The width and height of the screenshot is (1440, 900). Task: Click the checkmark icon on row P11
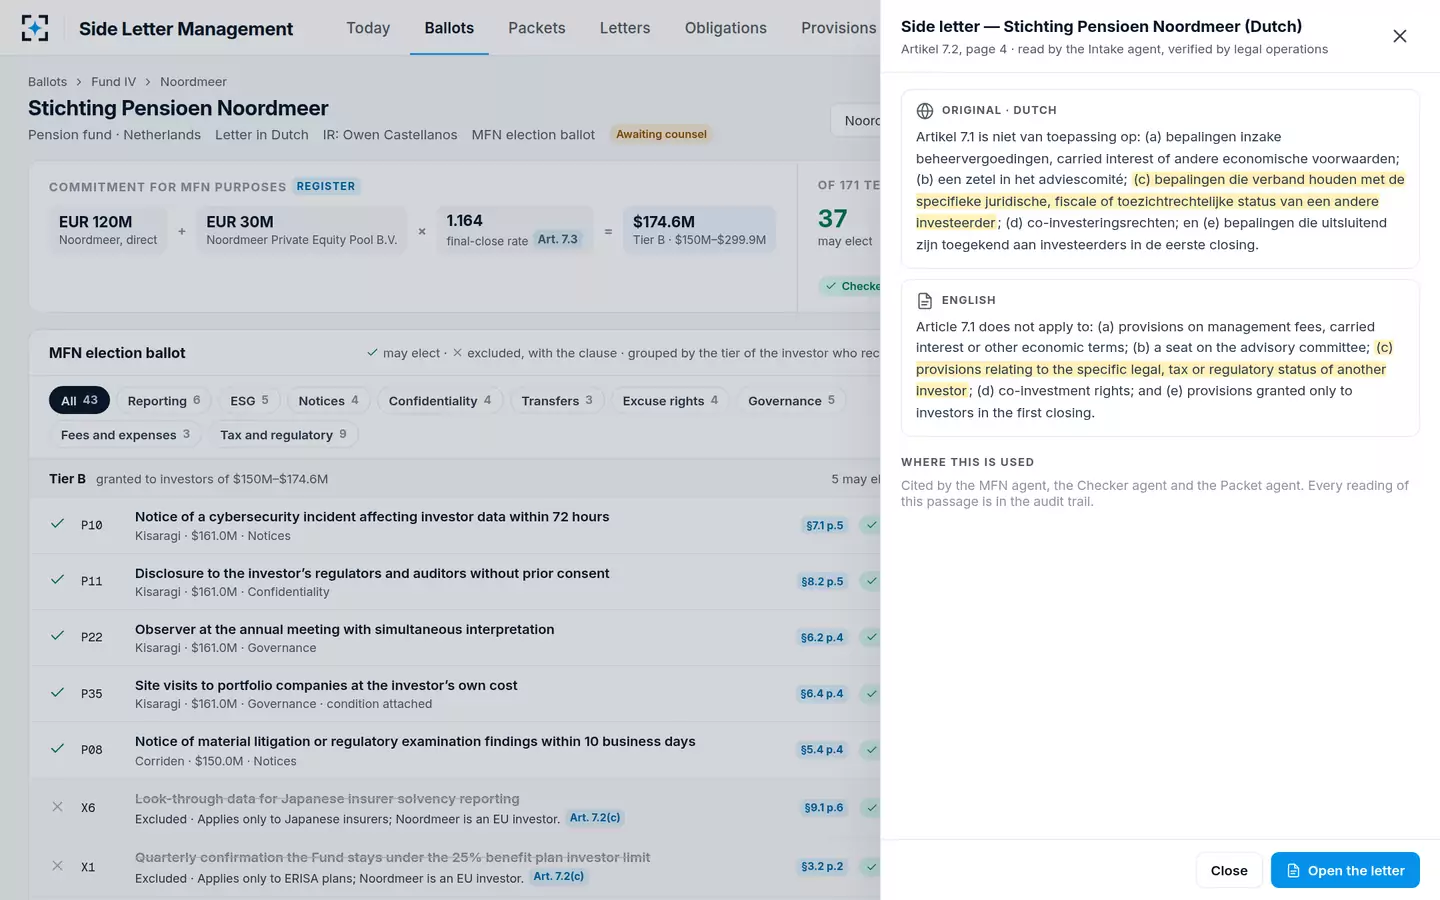click(x=58, y=580)
